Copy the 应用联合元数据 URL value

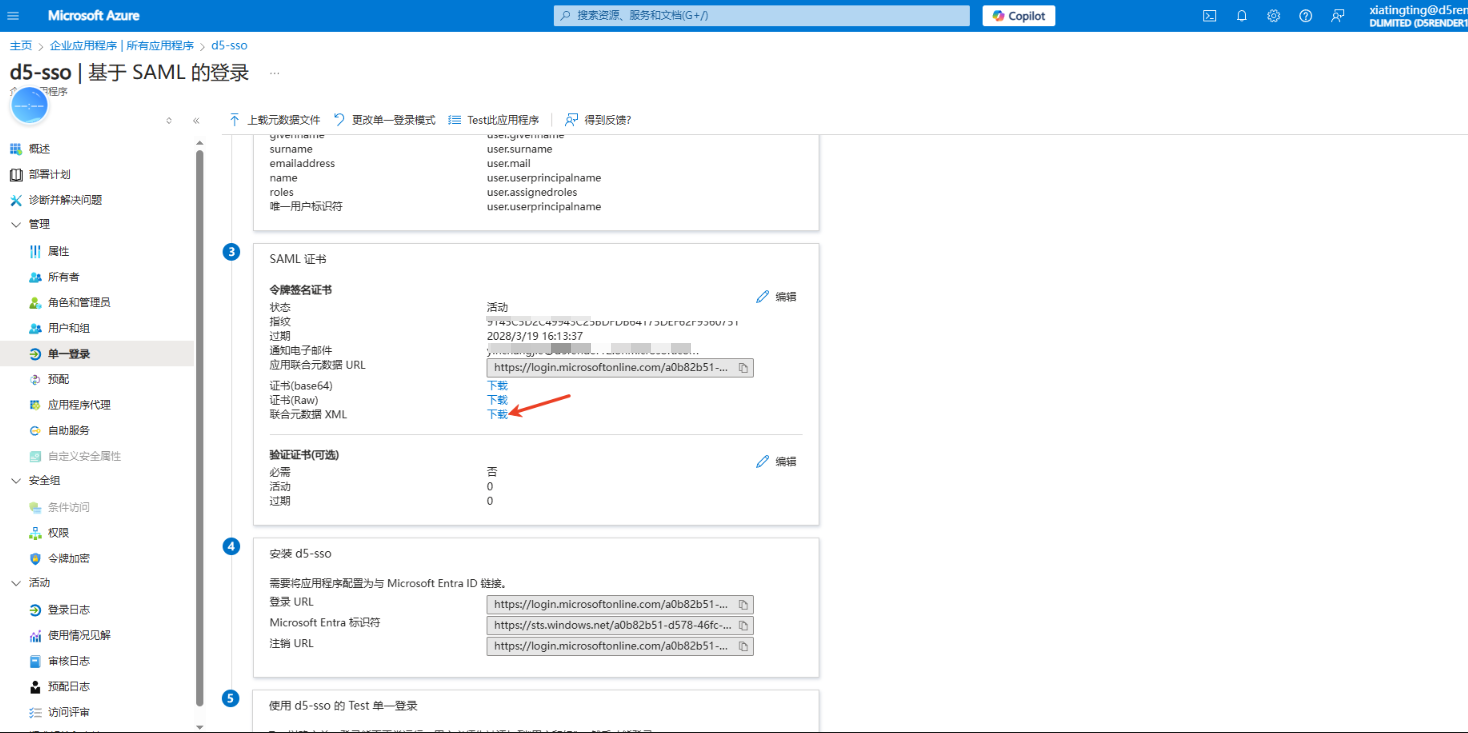743,368
